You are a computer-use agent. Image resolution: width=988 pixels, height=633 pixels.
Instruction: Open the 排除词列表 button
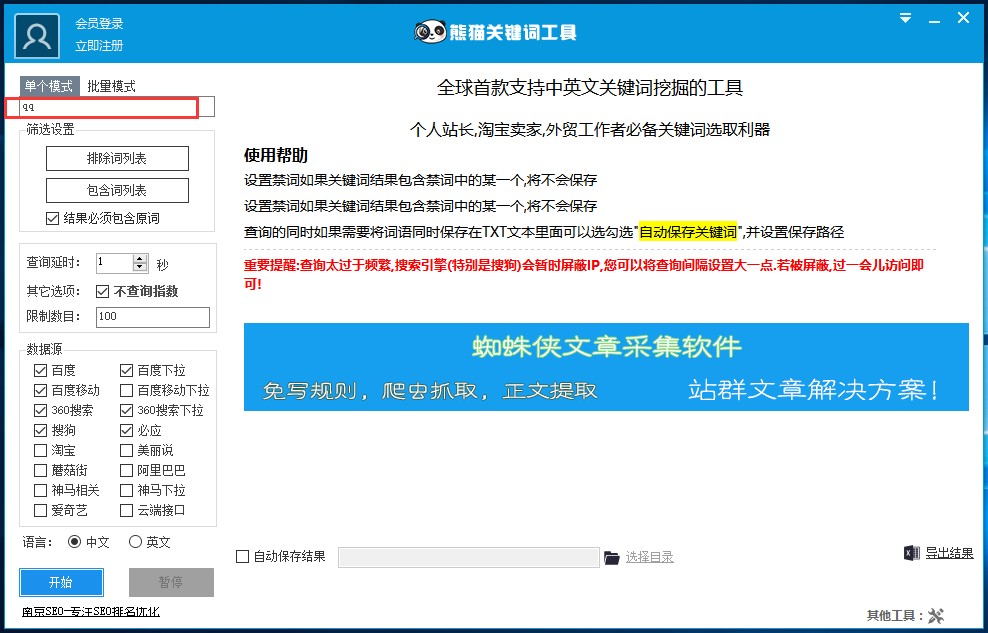[117, 158]
